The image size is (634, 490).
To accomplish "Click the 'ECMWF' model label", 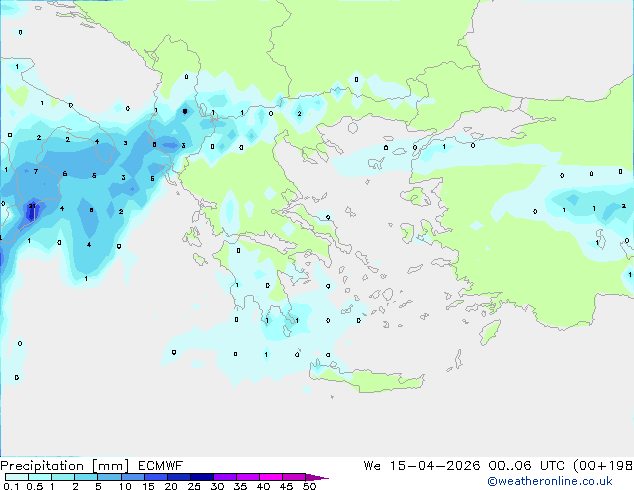I will pyautogui.click(x=161, y=466).
